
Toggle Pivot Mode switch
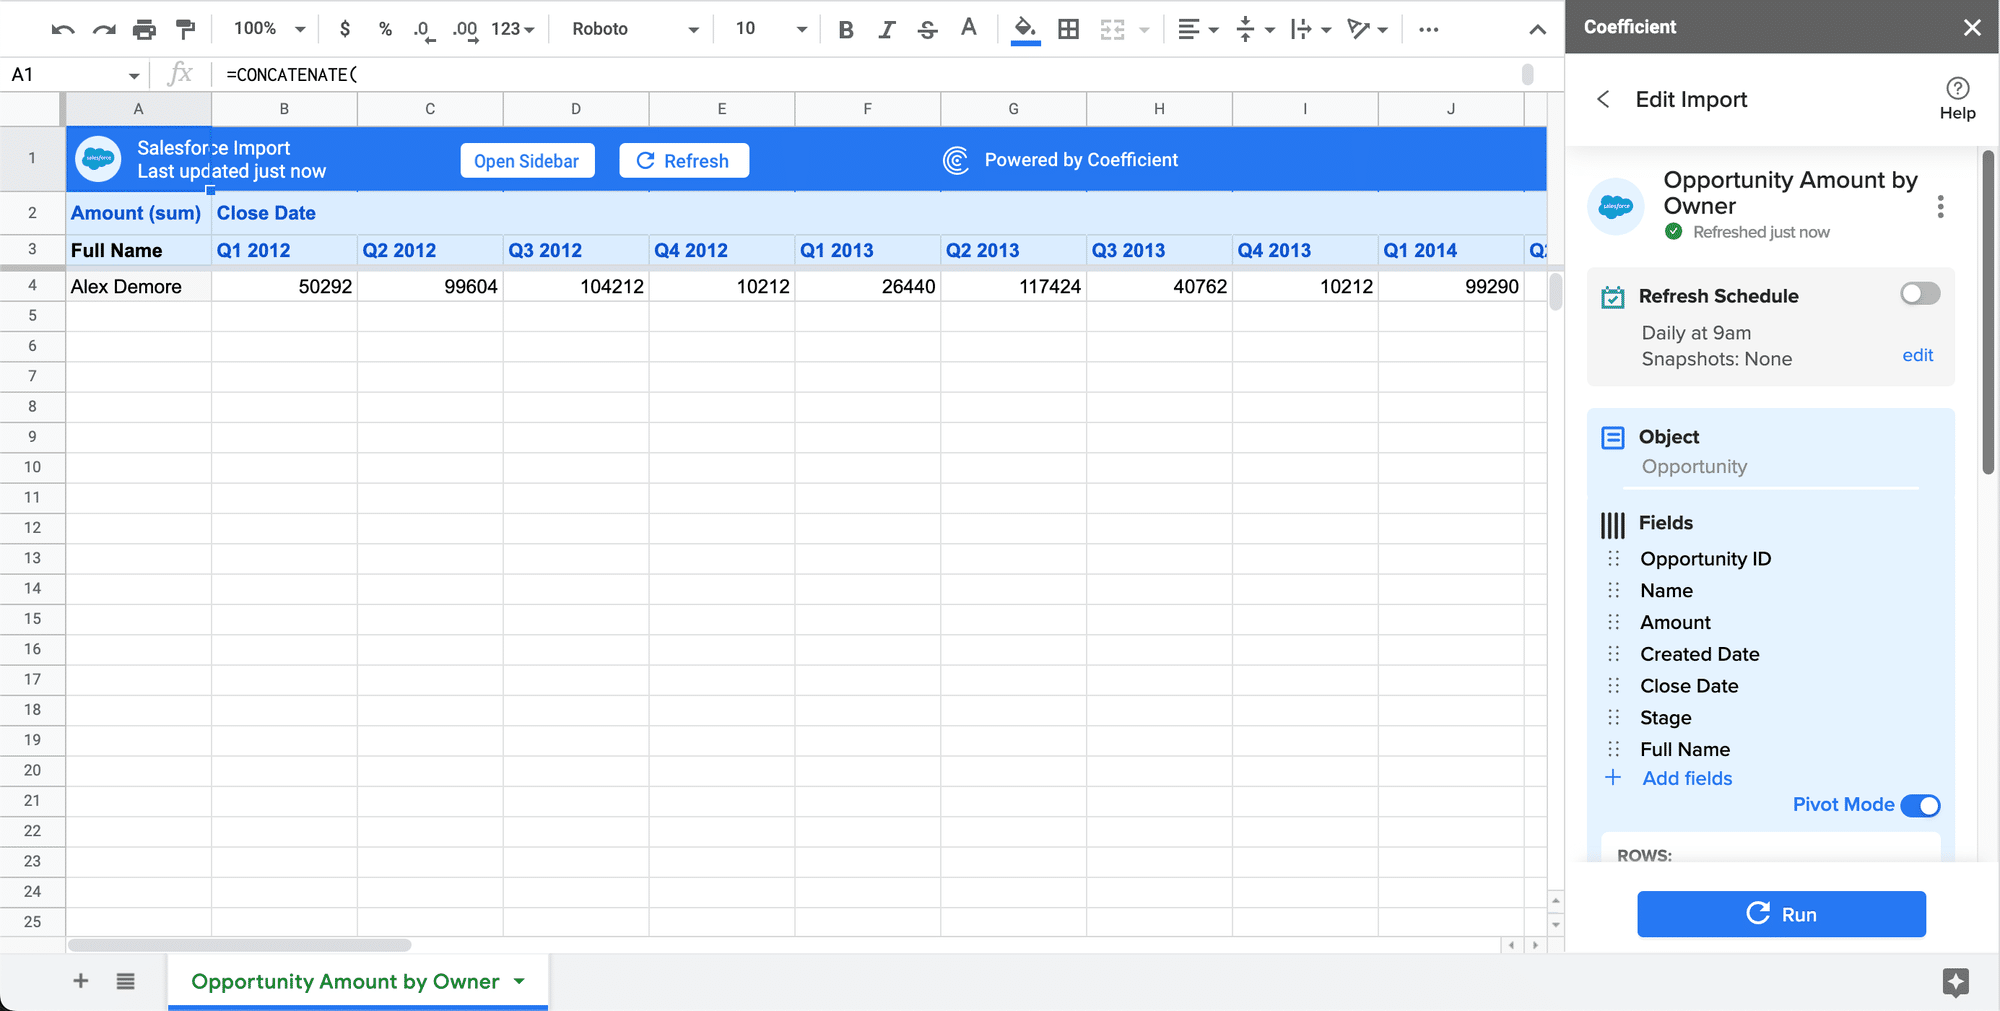1920,805
